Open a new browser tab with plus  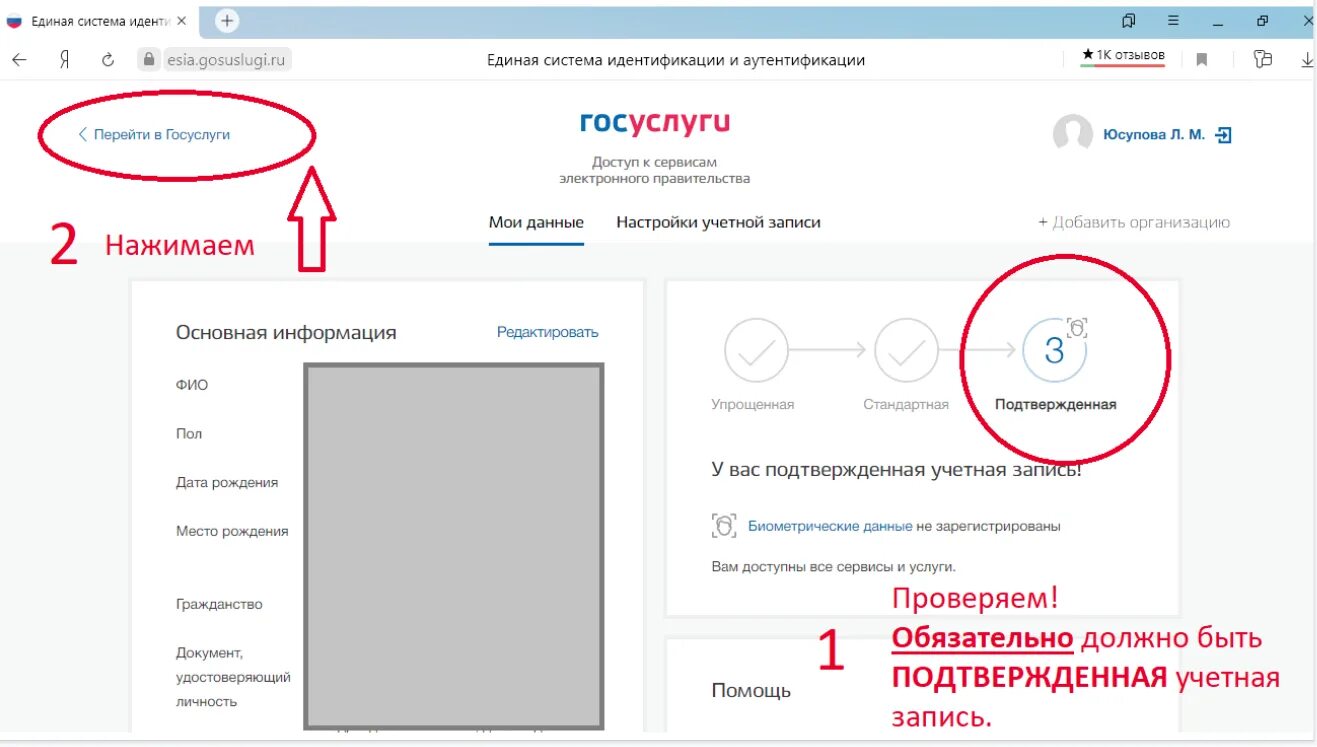pos(227,20)
